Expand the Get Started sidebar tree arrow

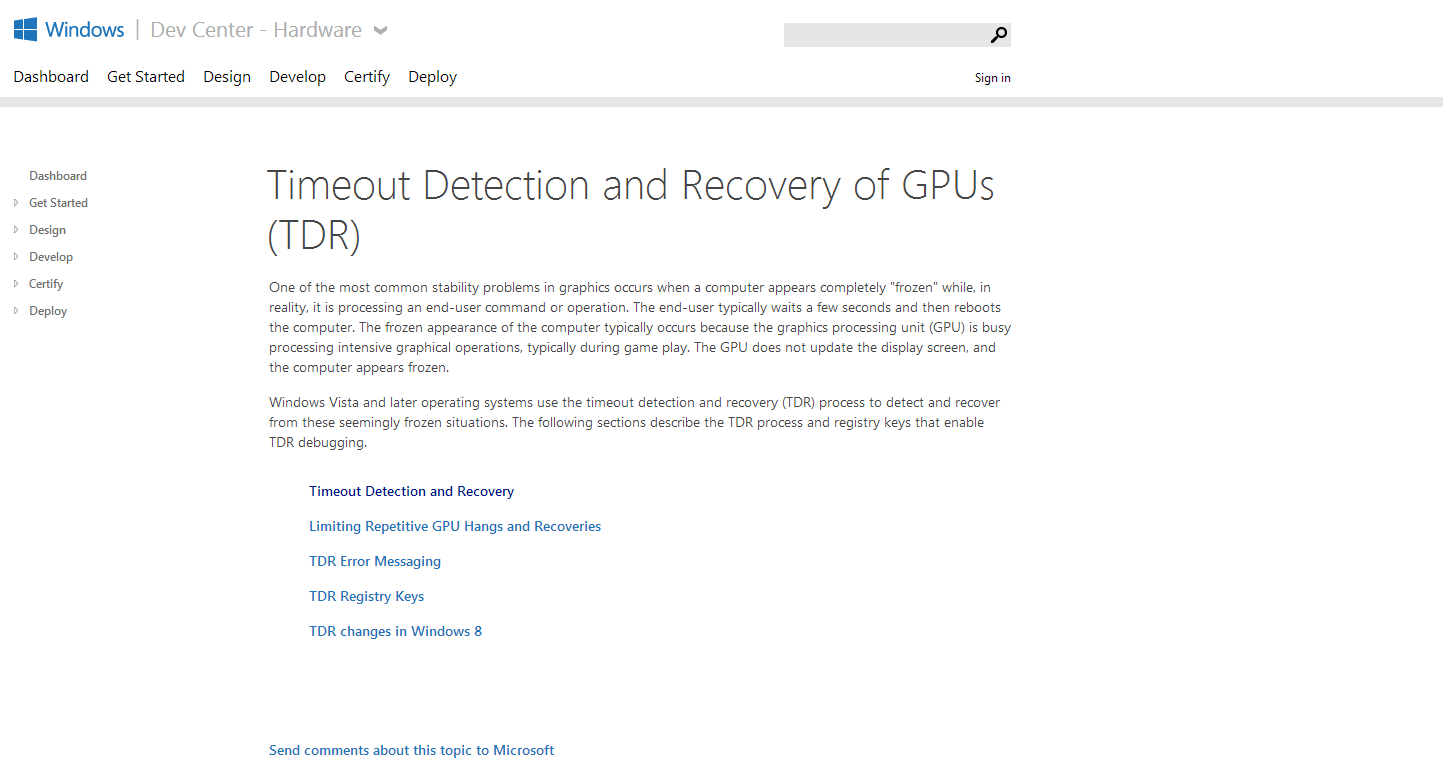16,203
